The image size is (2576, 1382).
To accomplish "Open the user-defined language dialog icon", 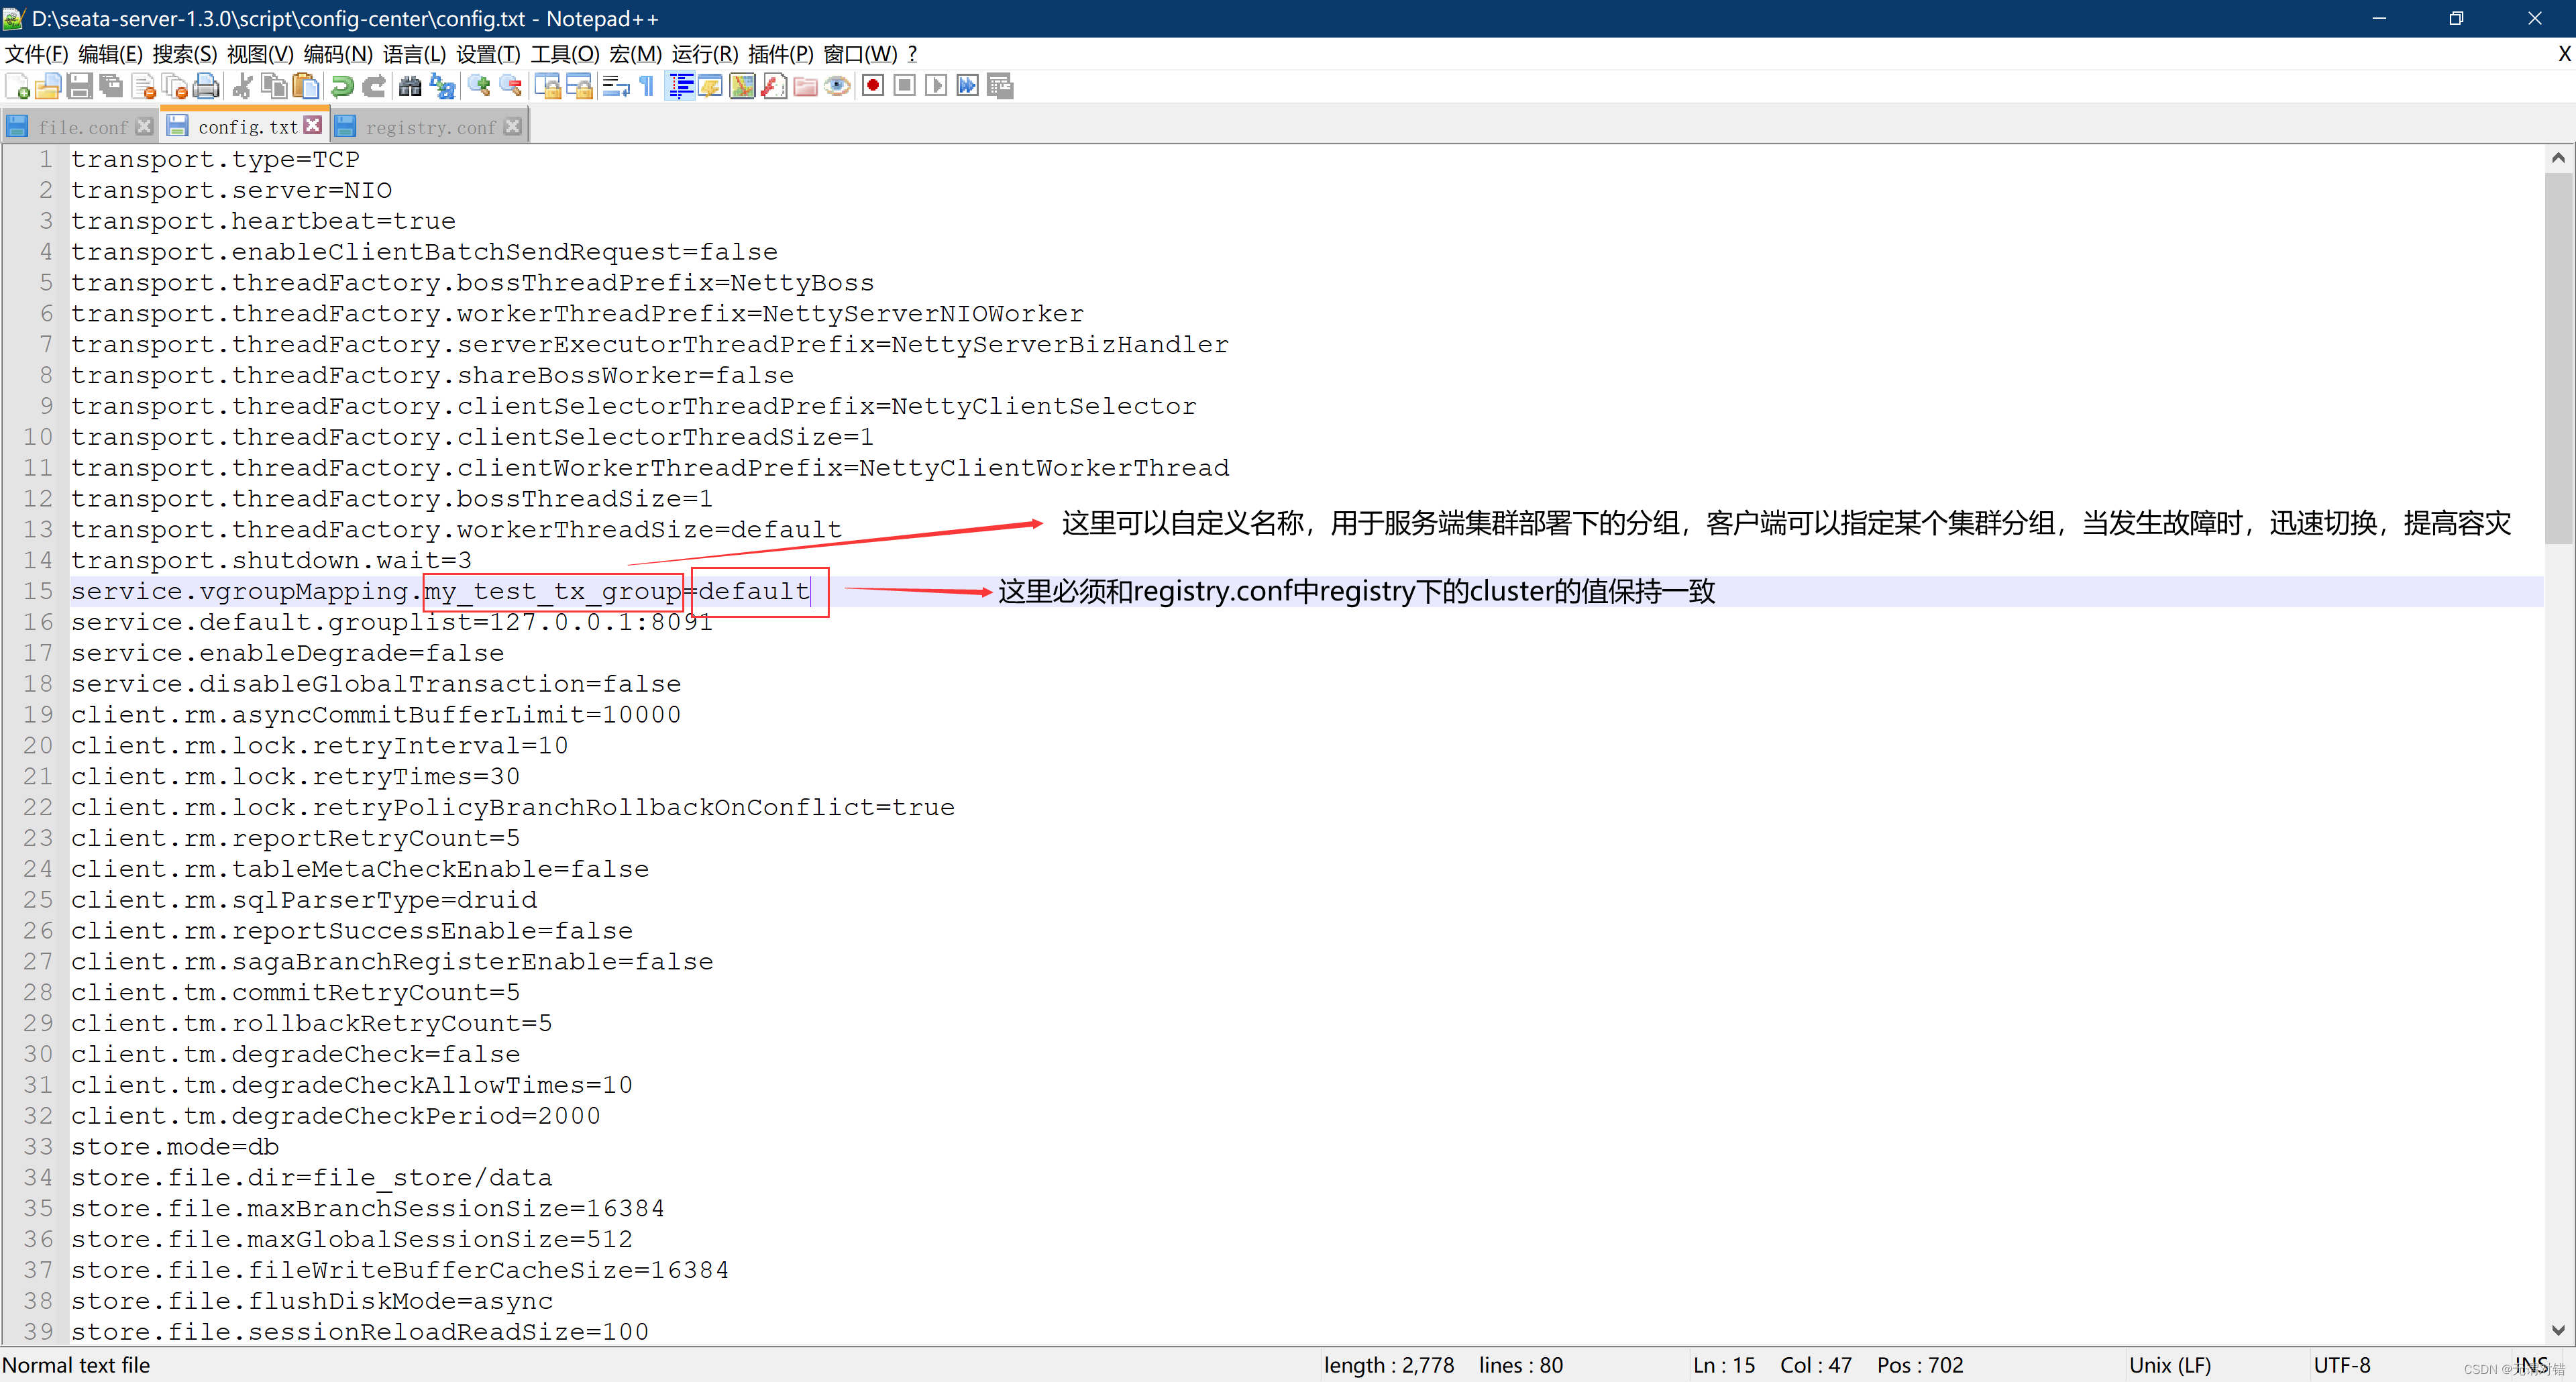I will [711, 87].
